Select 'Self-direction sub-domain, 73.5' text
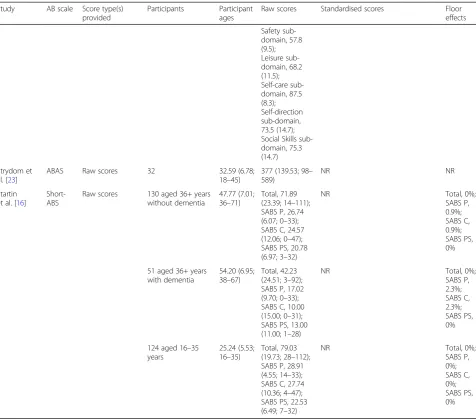 tap(282, 121)
